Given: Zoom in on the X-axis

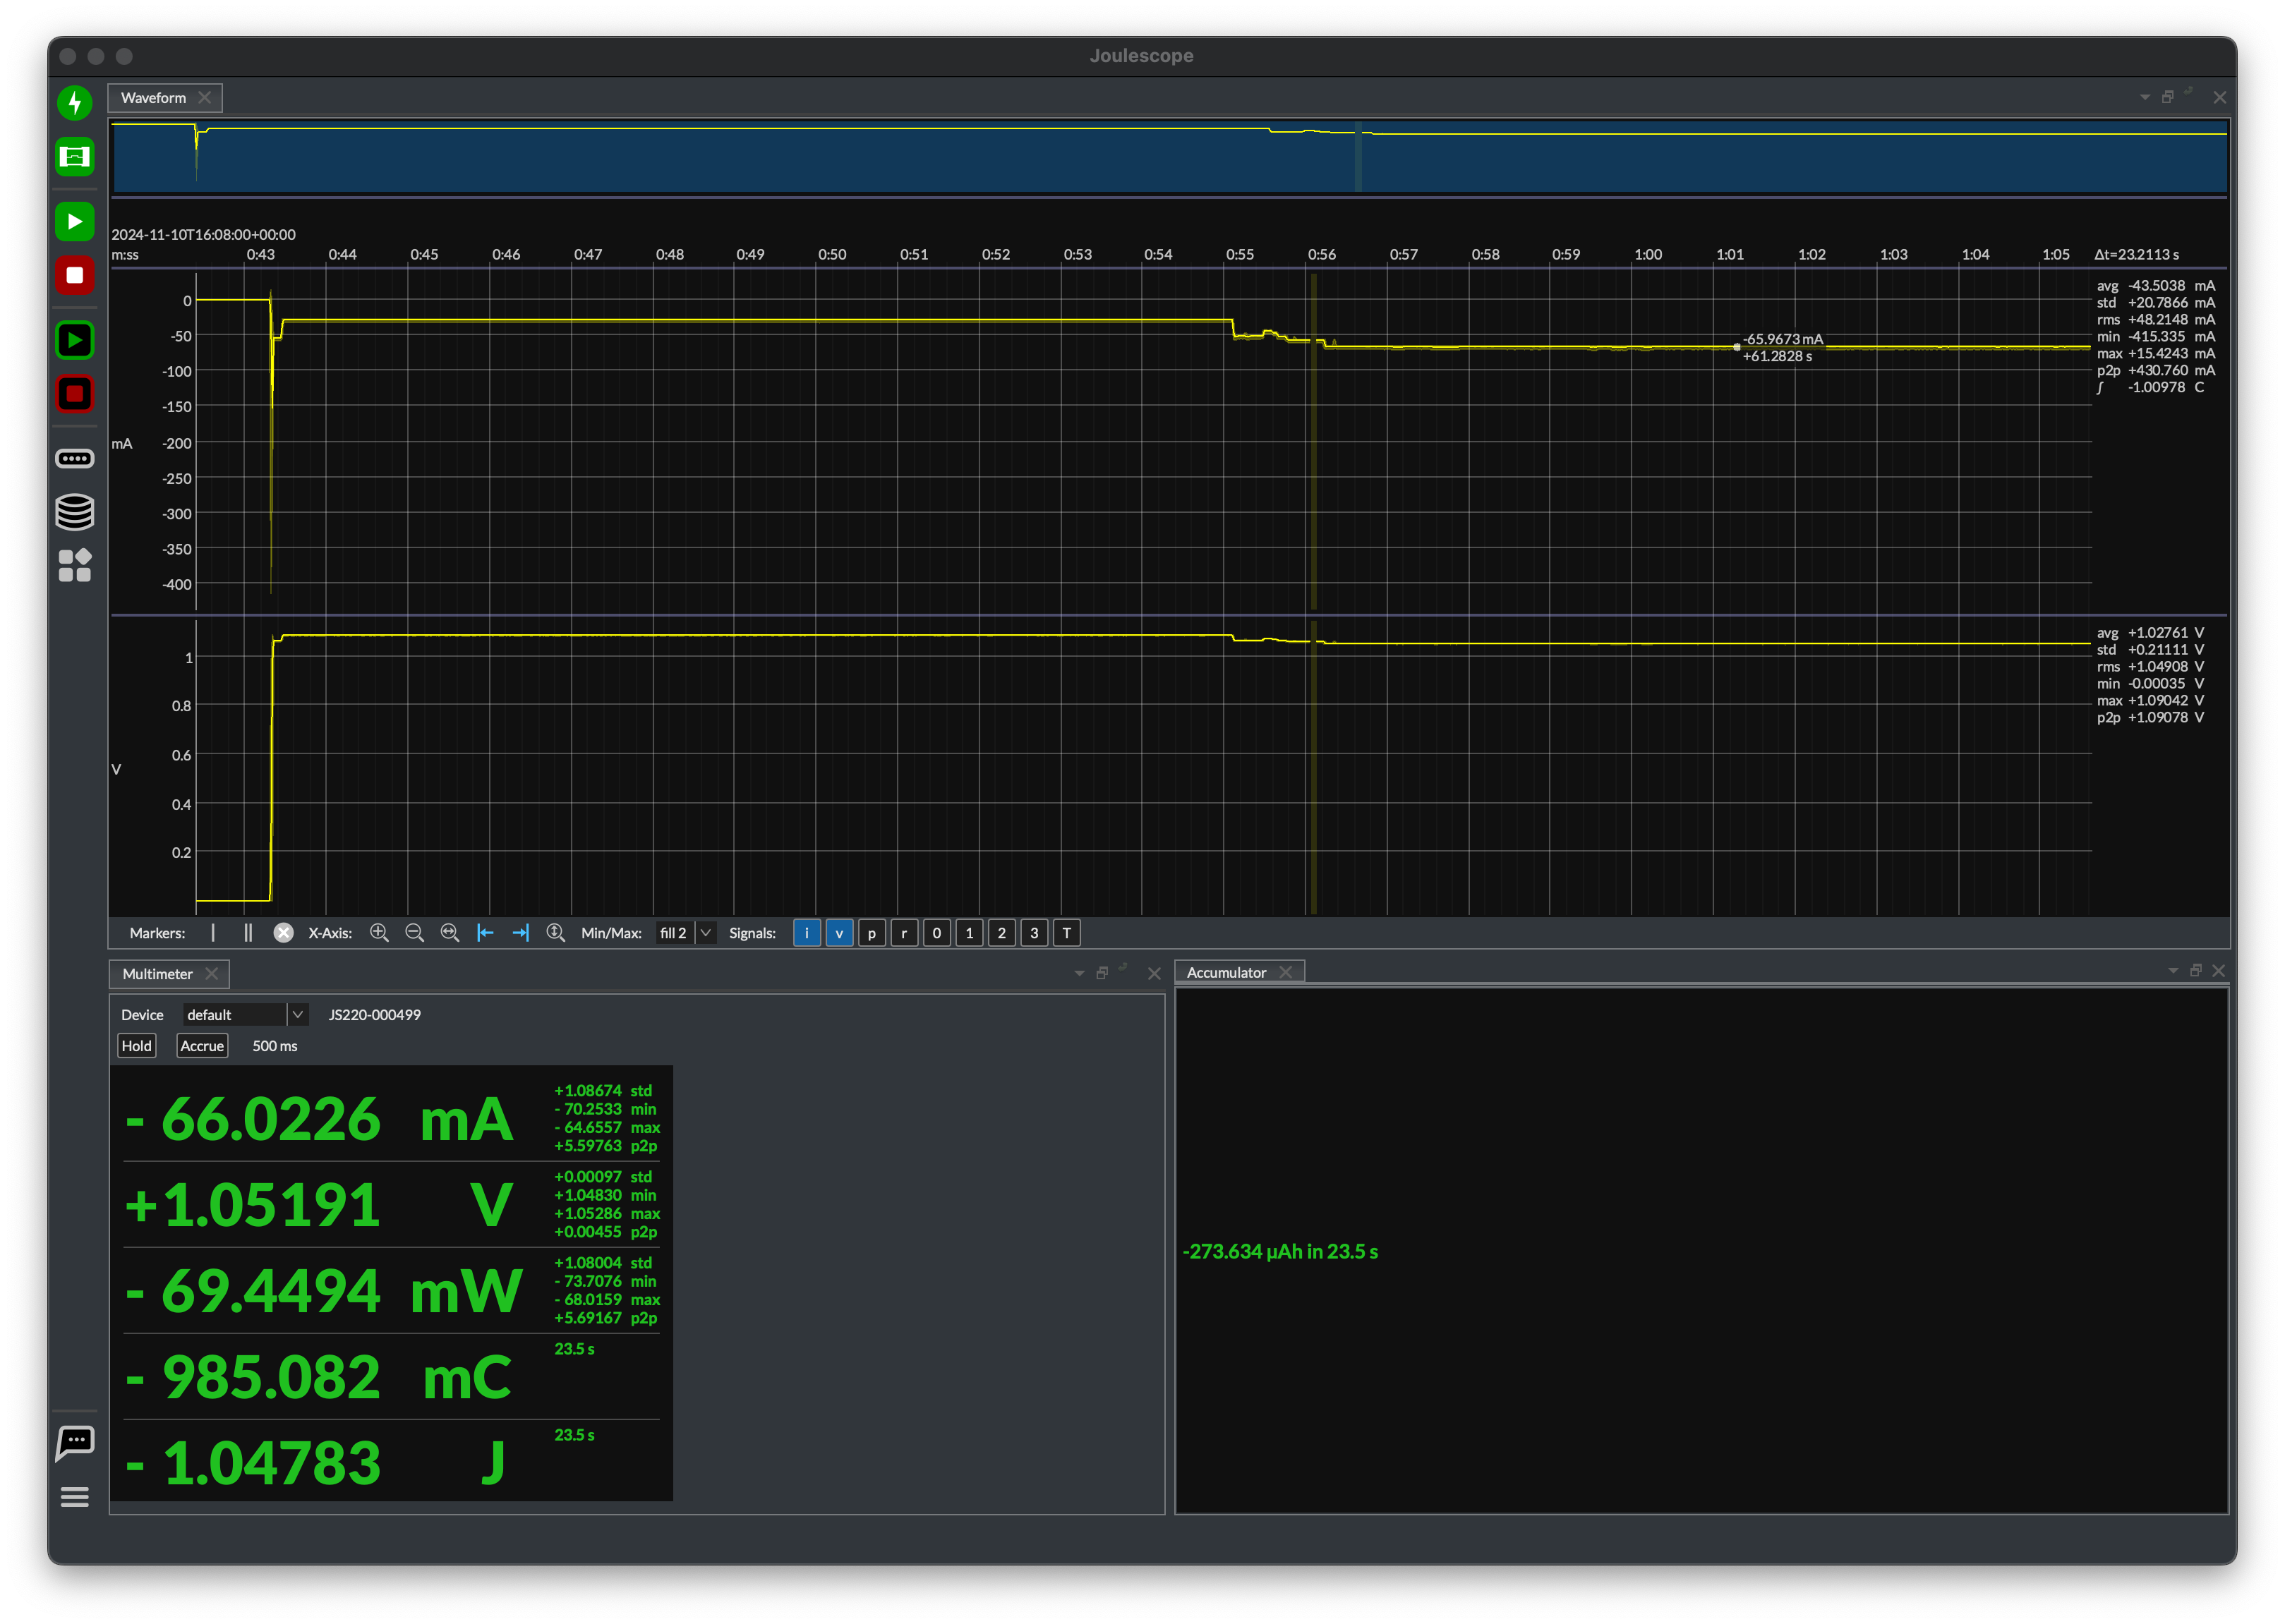Looking at the screenshot, I should pyautogui.click(x=379, y=933).
